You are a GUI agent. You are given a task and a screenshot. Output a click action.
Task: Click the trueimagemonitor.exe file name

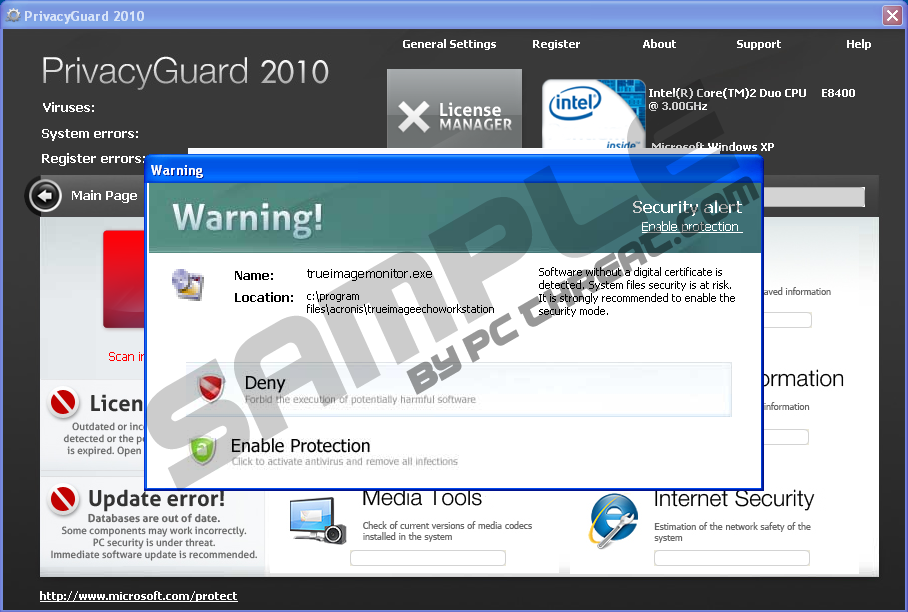click(x=369, y=274)
